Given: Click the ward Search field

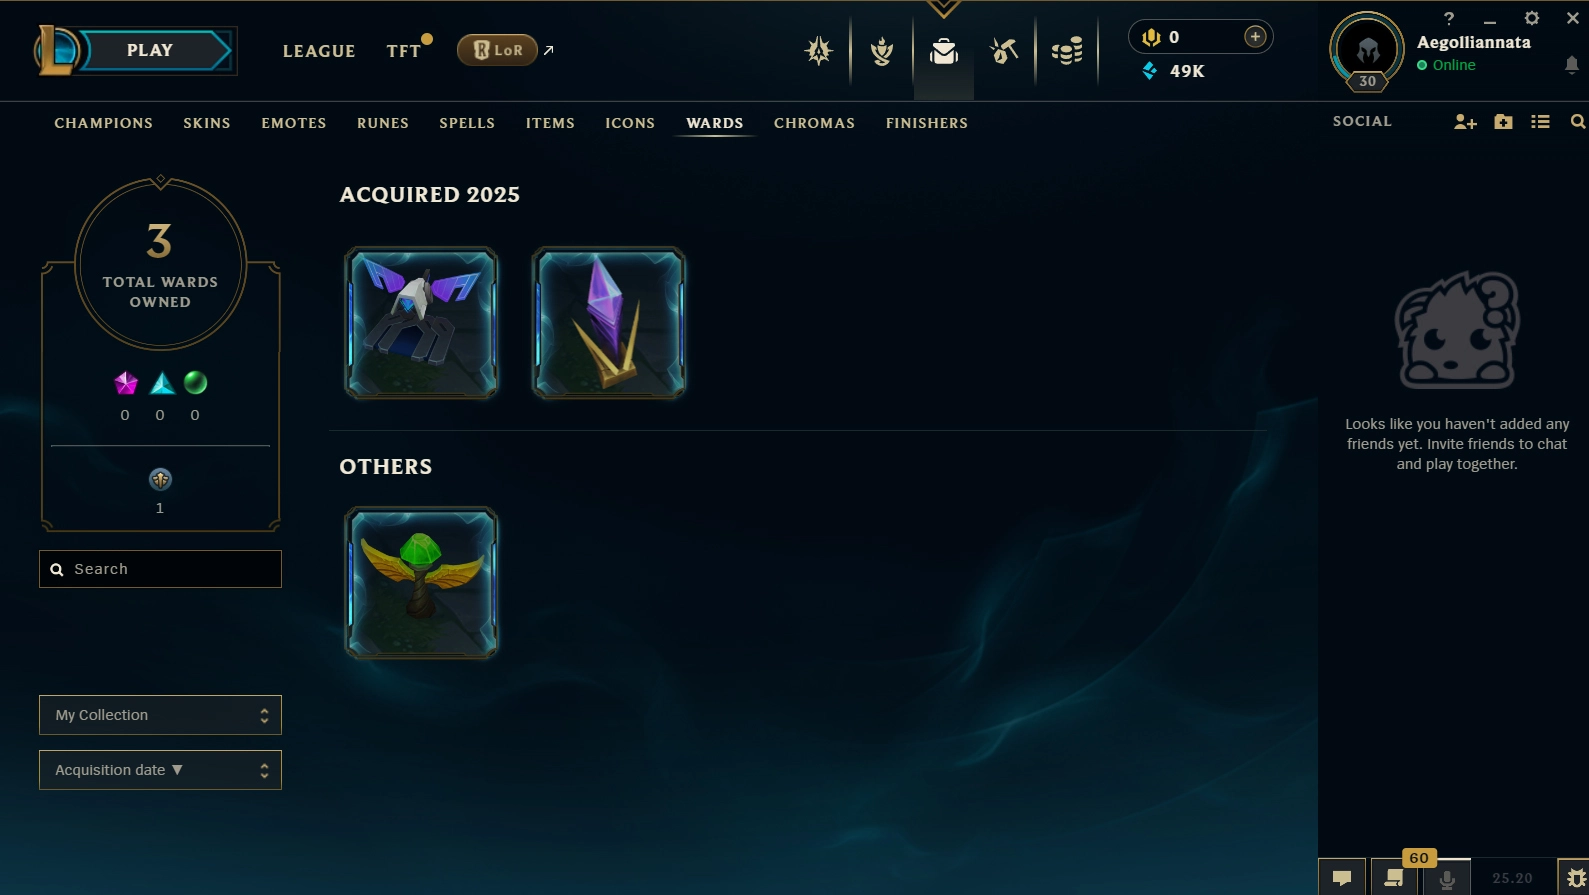Looking at the screenshot, I should tap(160, 569).
